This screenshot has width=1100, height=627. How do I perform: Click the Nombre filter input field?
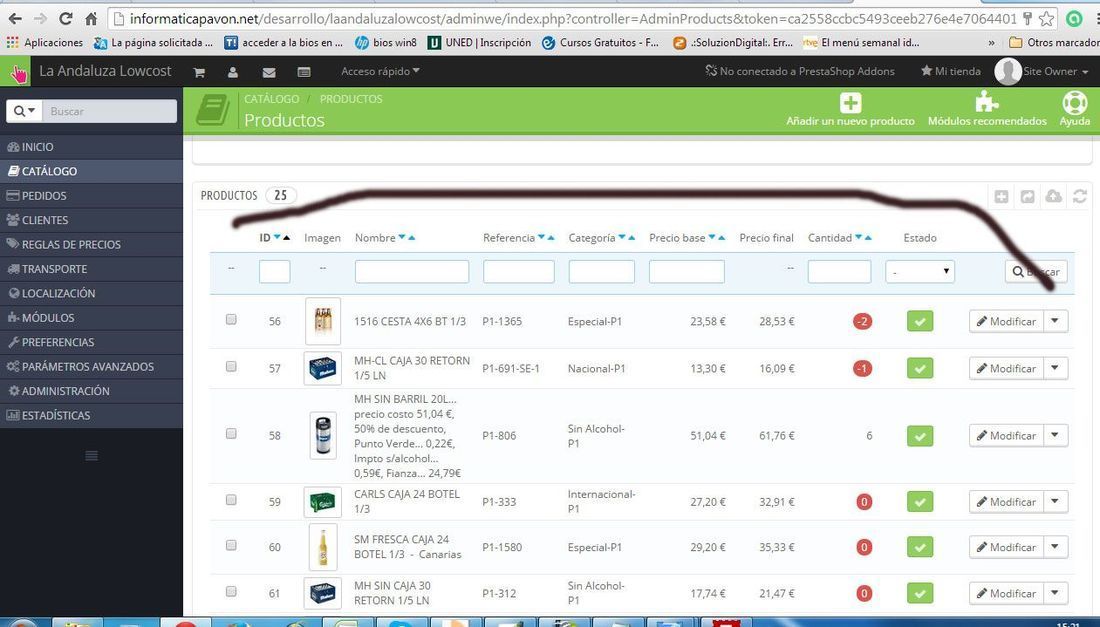pos(412,271)
